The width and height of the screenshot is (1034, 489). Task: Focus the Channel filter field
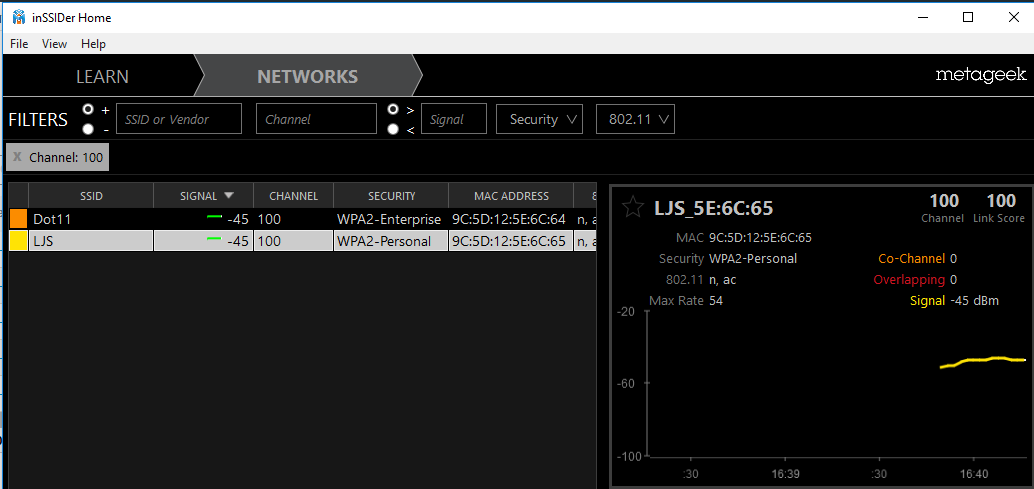tap(317, 119)
